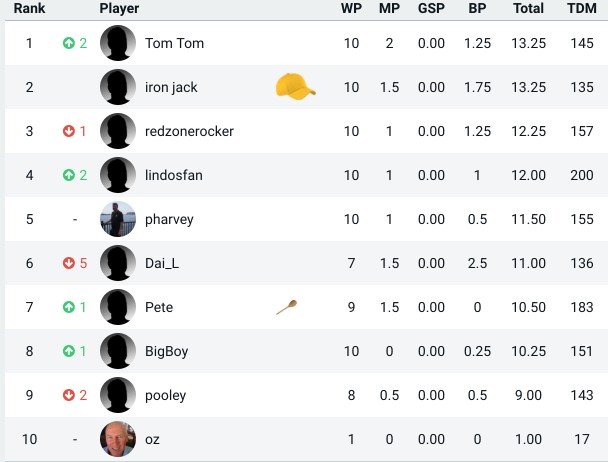Screen dimensions: 608x462
Task: Click the red down arrow beside Dai_L
Action: 69,263
